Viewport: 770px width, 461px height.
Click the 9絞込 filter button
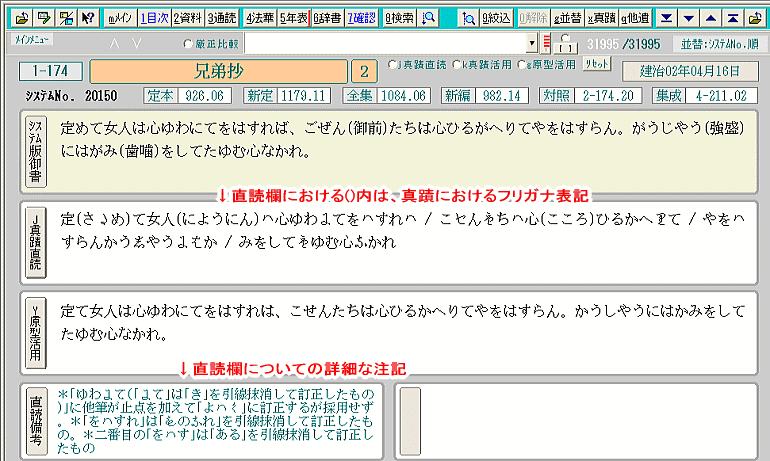[x=496, y=18]
